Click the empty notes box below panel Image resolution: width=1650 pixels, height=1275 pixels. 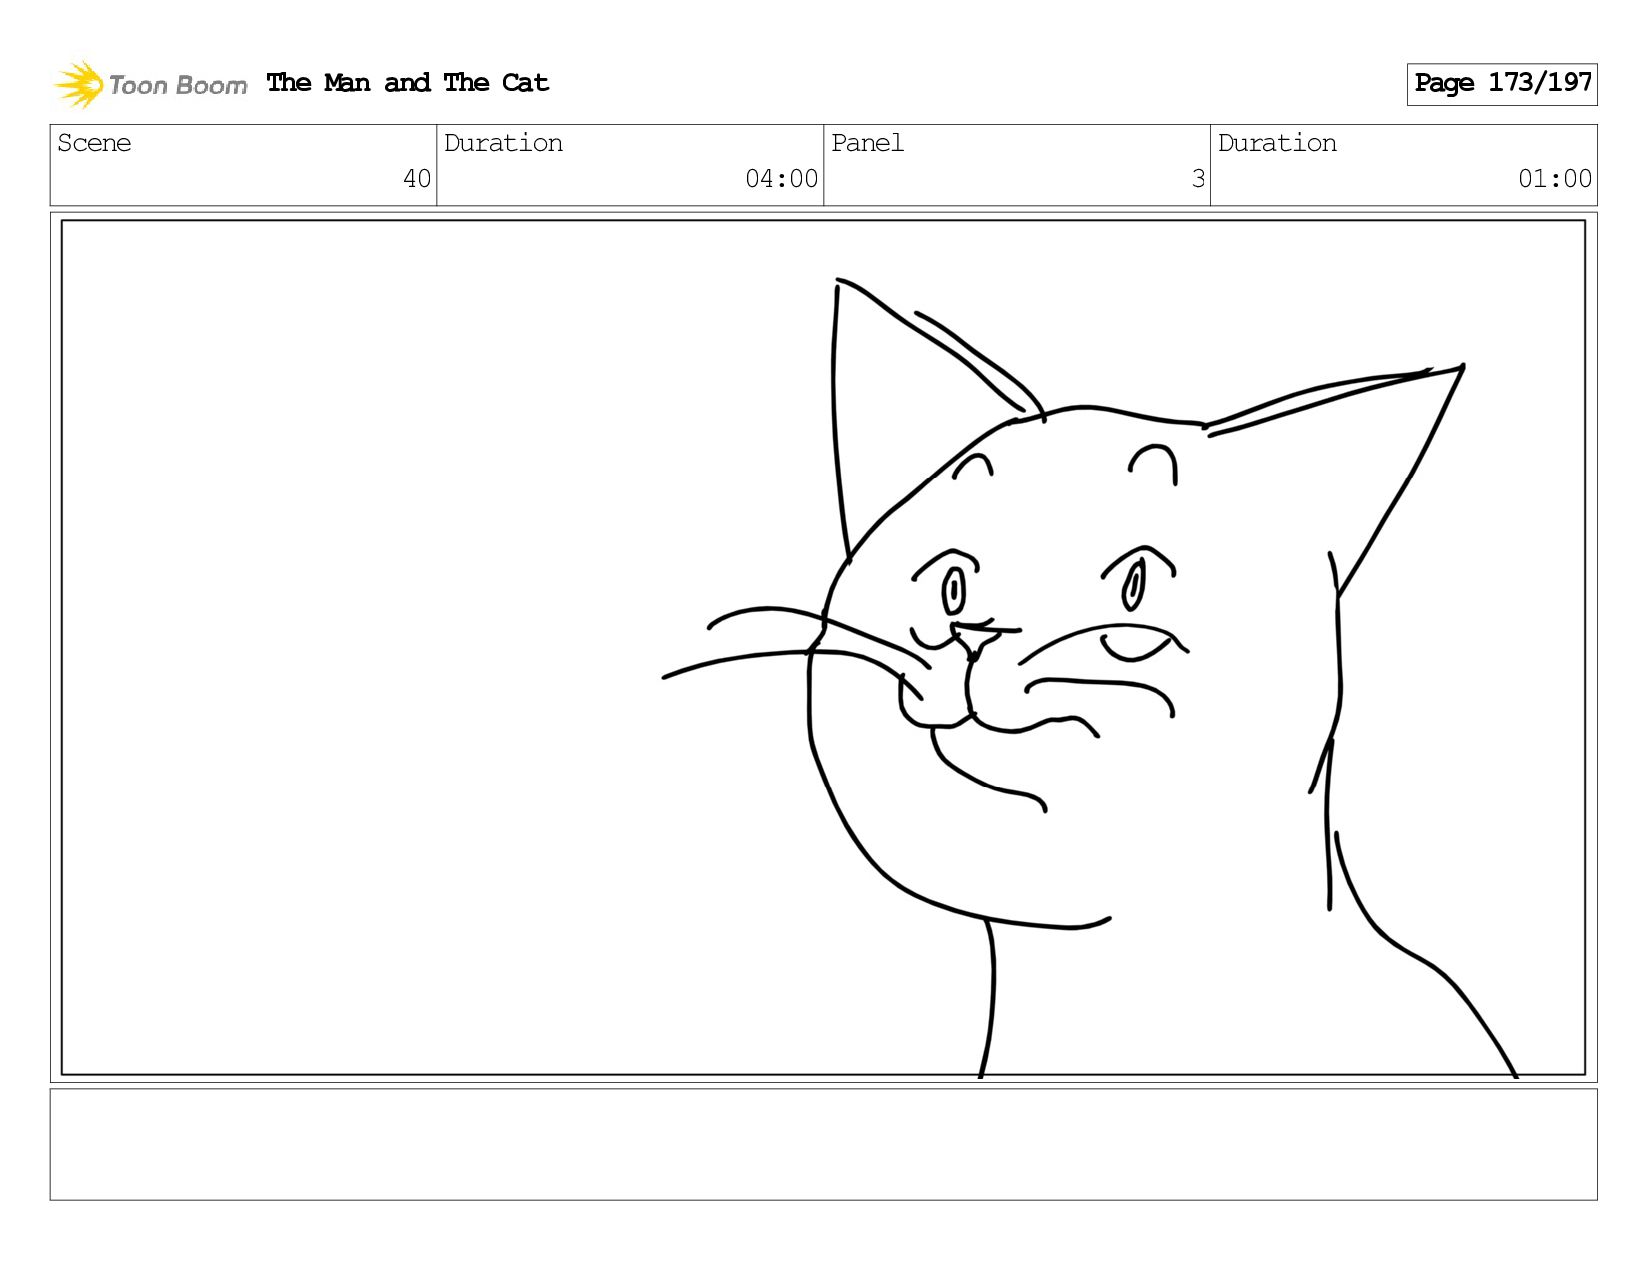point(823,1144)
